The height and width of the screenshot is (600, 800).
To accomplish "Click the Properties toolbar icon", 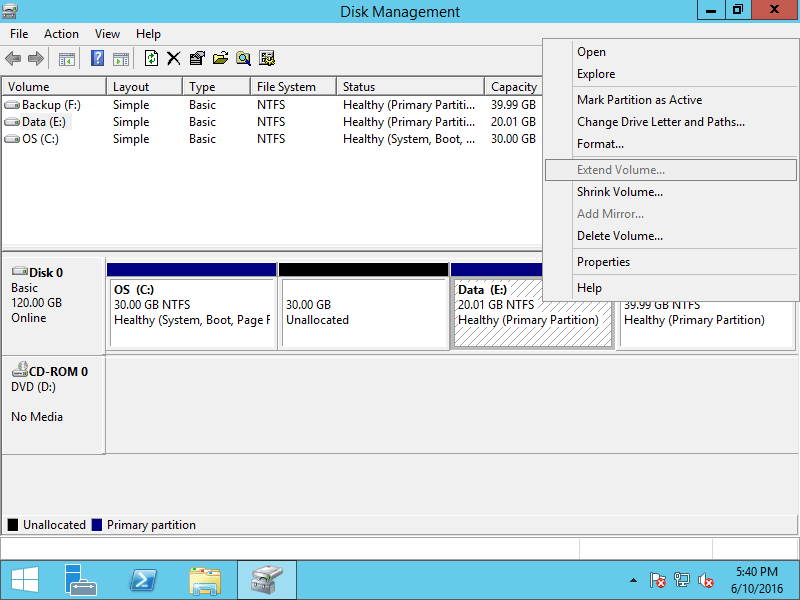I will pos(197,59).
